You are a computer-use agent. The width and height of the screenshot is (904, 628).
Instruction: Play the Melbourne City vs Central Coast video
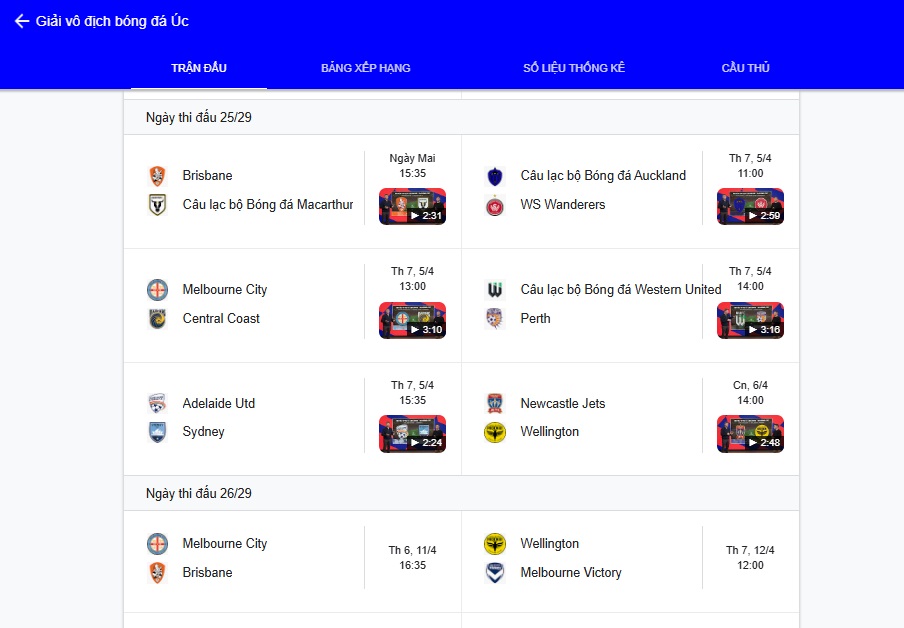pos(412,320)
